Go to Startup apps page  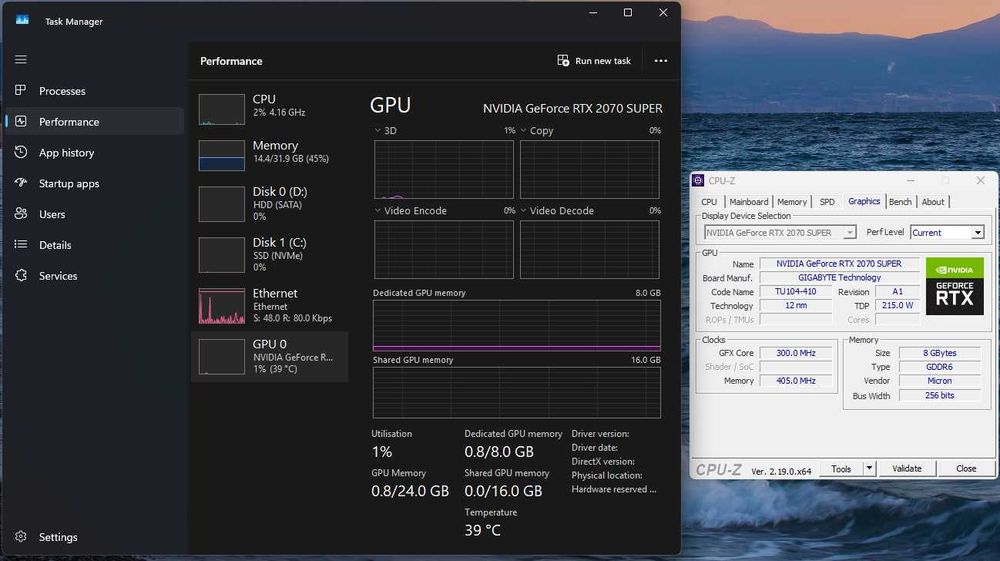tap(94, 183)
